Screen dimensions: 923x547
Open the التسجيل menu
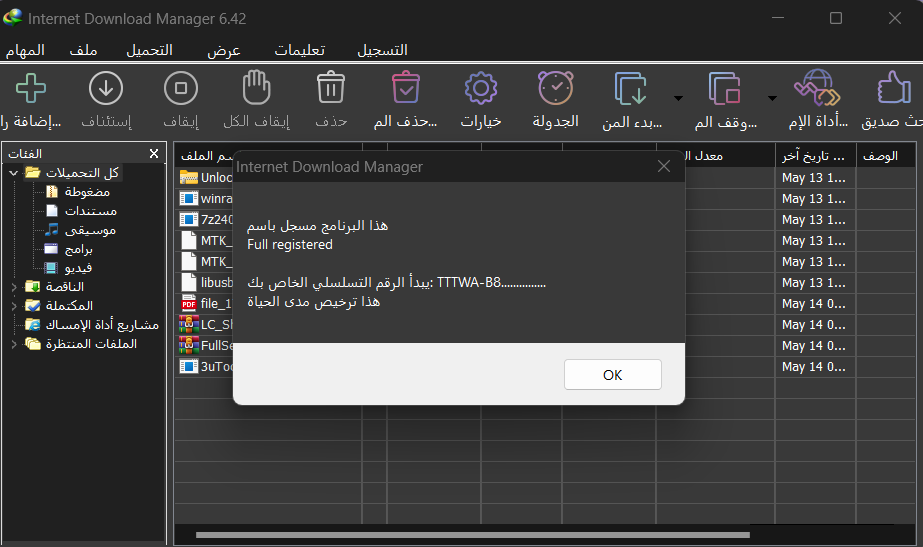click(x=383, y=51)
